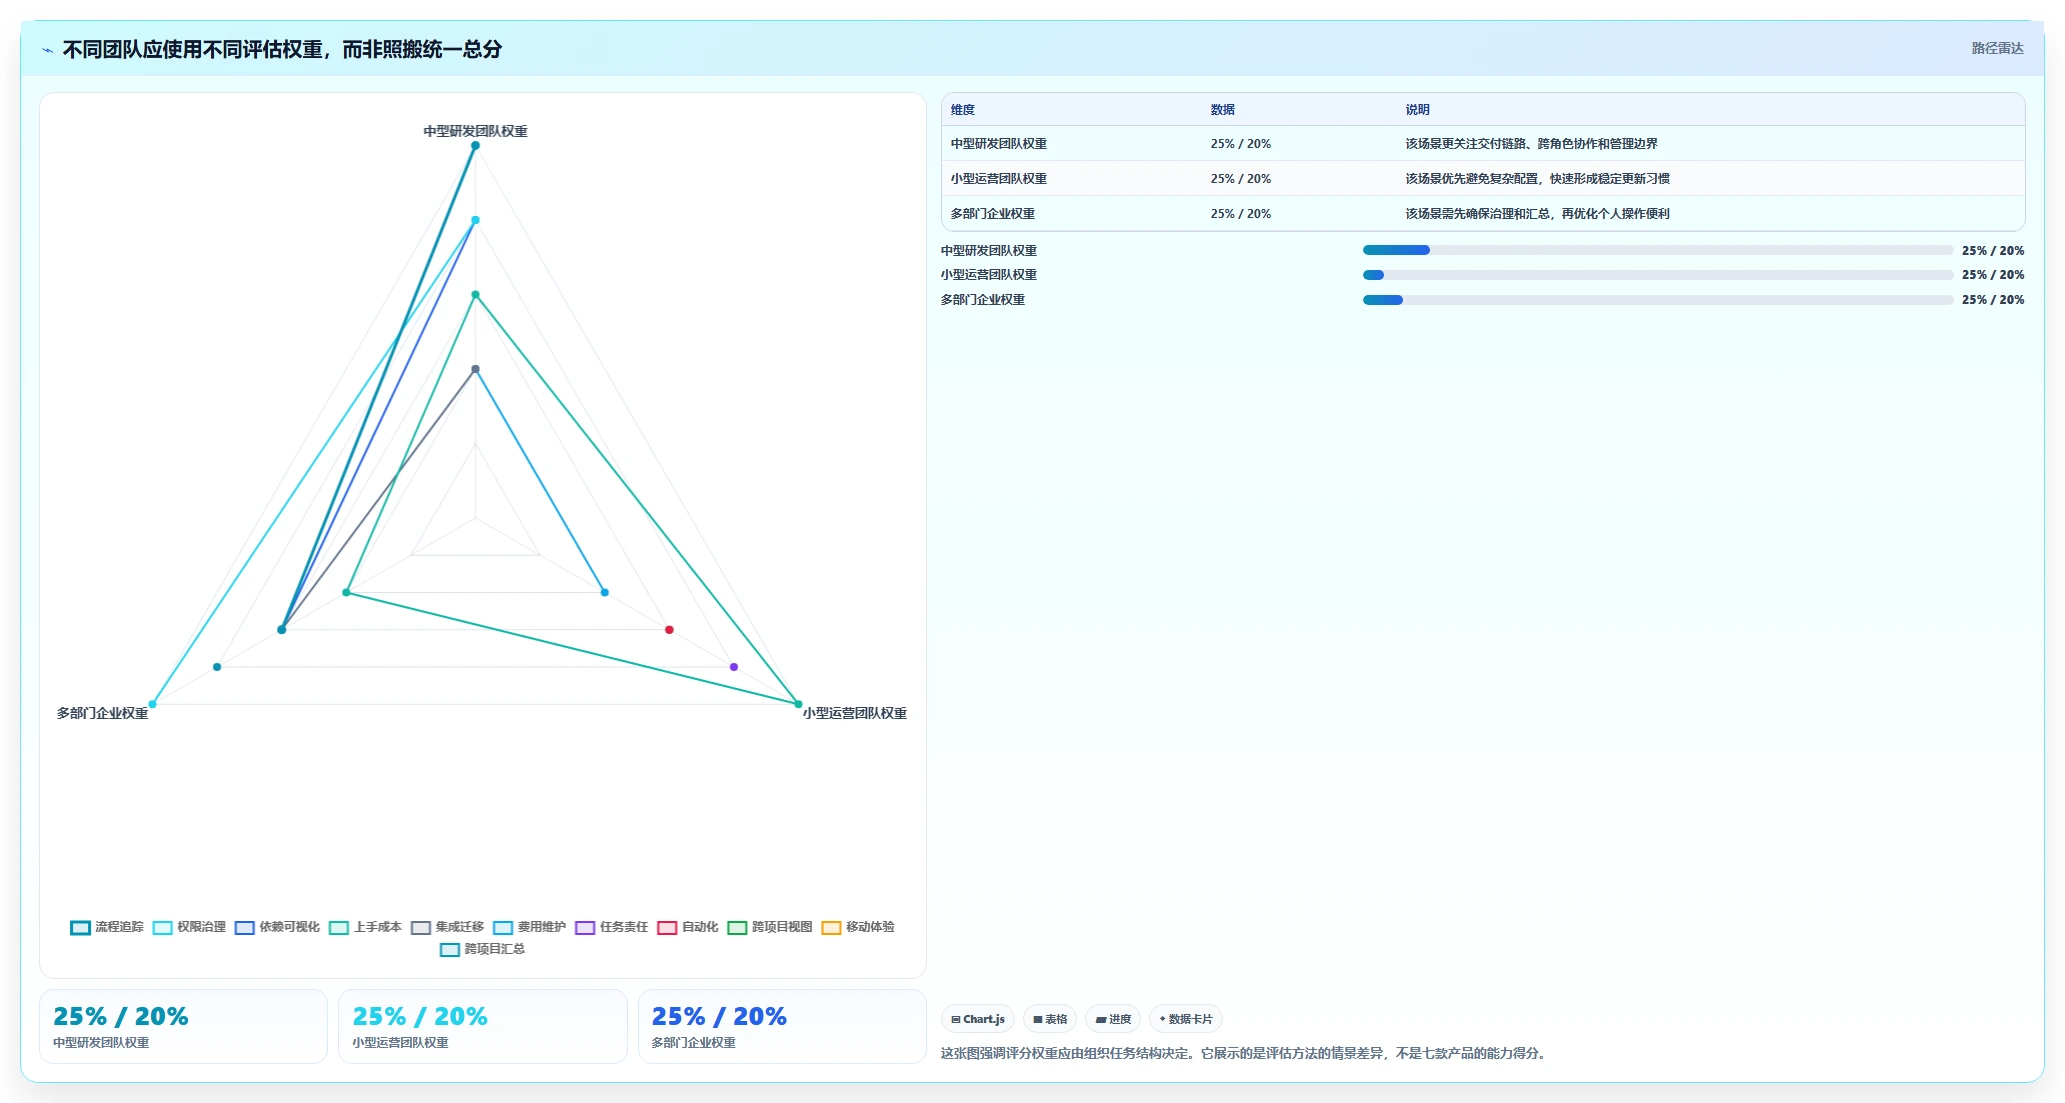The image size is (2065, 1103).
Task: Click 25% / 20% value in 多部门企业权重 table row
Action: point(1240,214)
